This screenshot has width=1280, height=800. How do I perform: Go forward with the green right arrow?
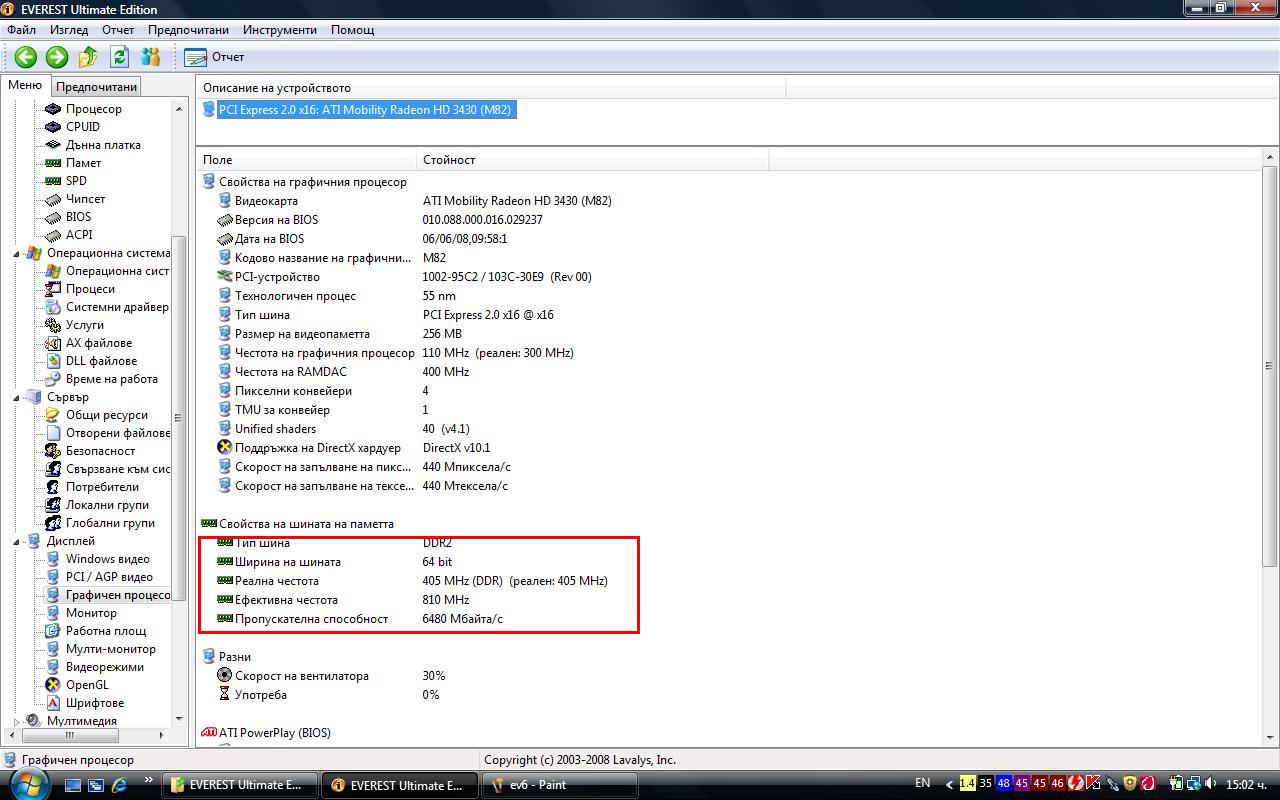[57, 57]
